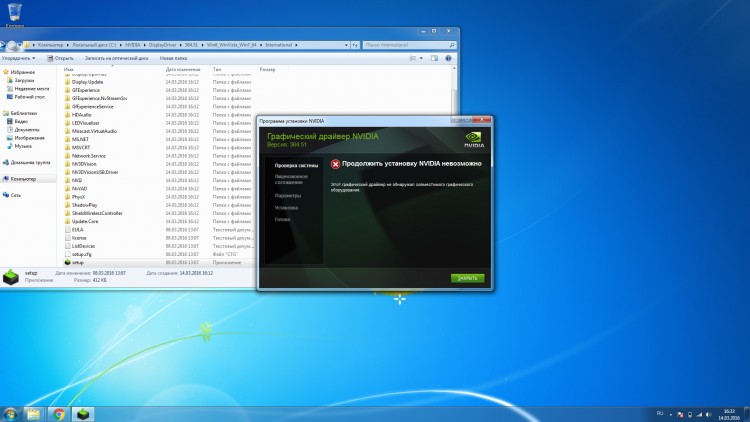Click red error icon in NVIDIA installer

(x=335, y=164)
